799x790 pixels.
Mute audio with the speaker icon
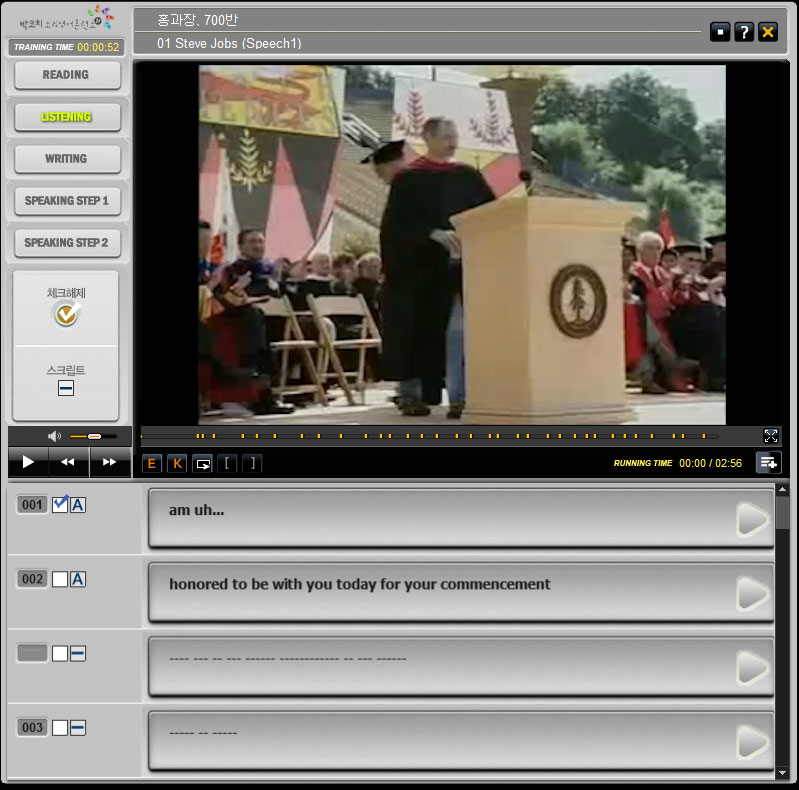pos(54,436)
